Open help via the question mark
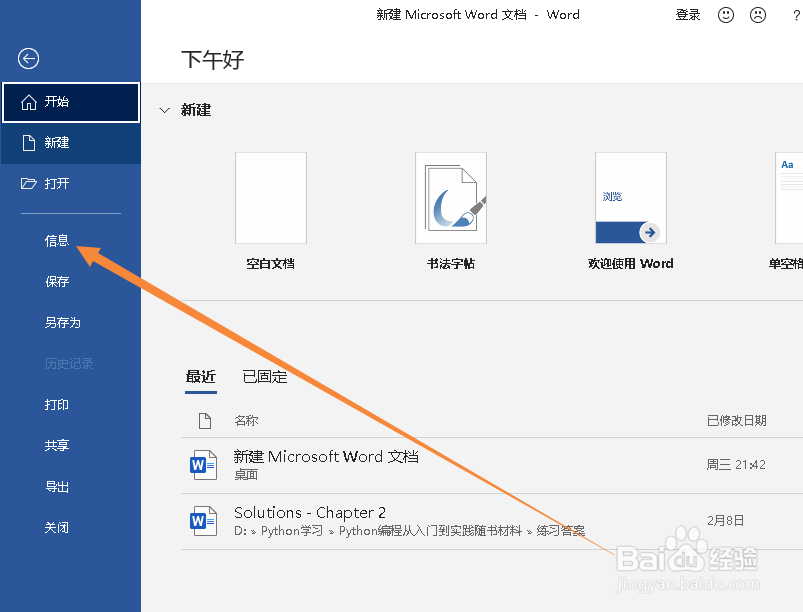 [796, 15]
